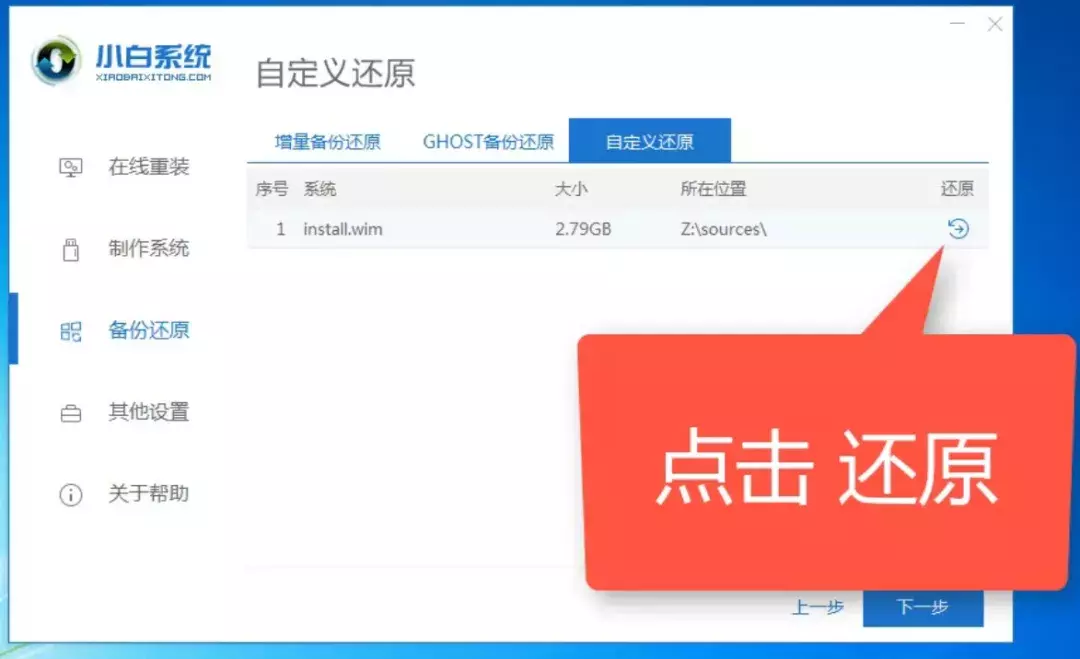Click the 还原 column header
Image resolution: width=1080 pixels, height=659 pixels.
tap(957, 189)
